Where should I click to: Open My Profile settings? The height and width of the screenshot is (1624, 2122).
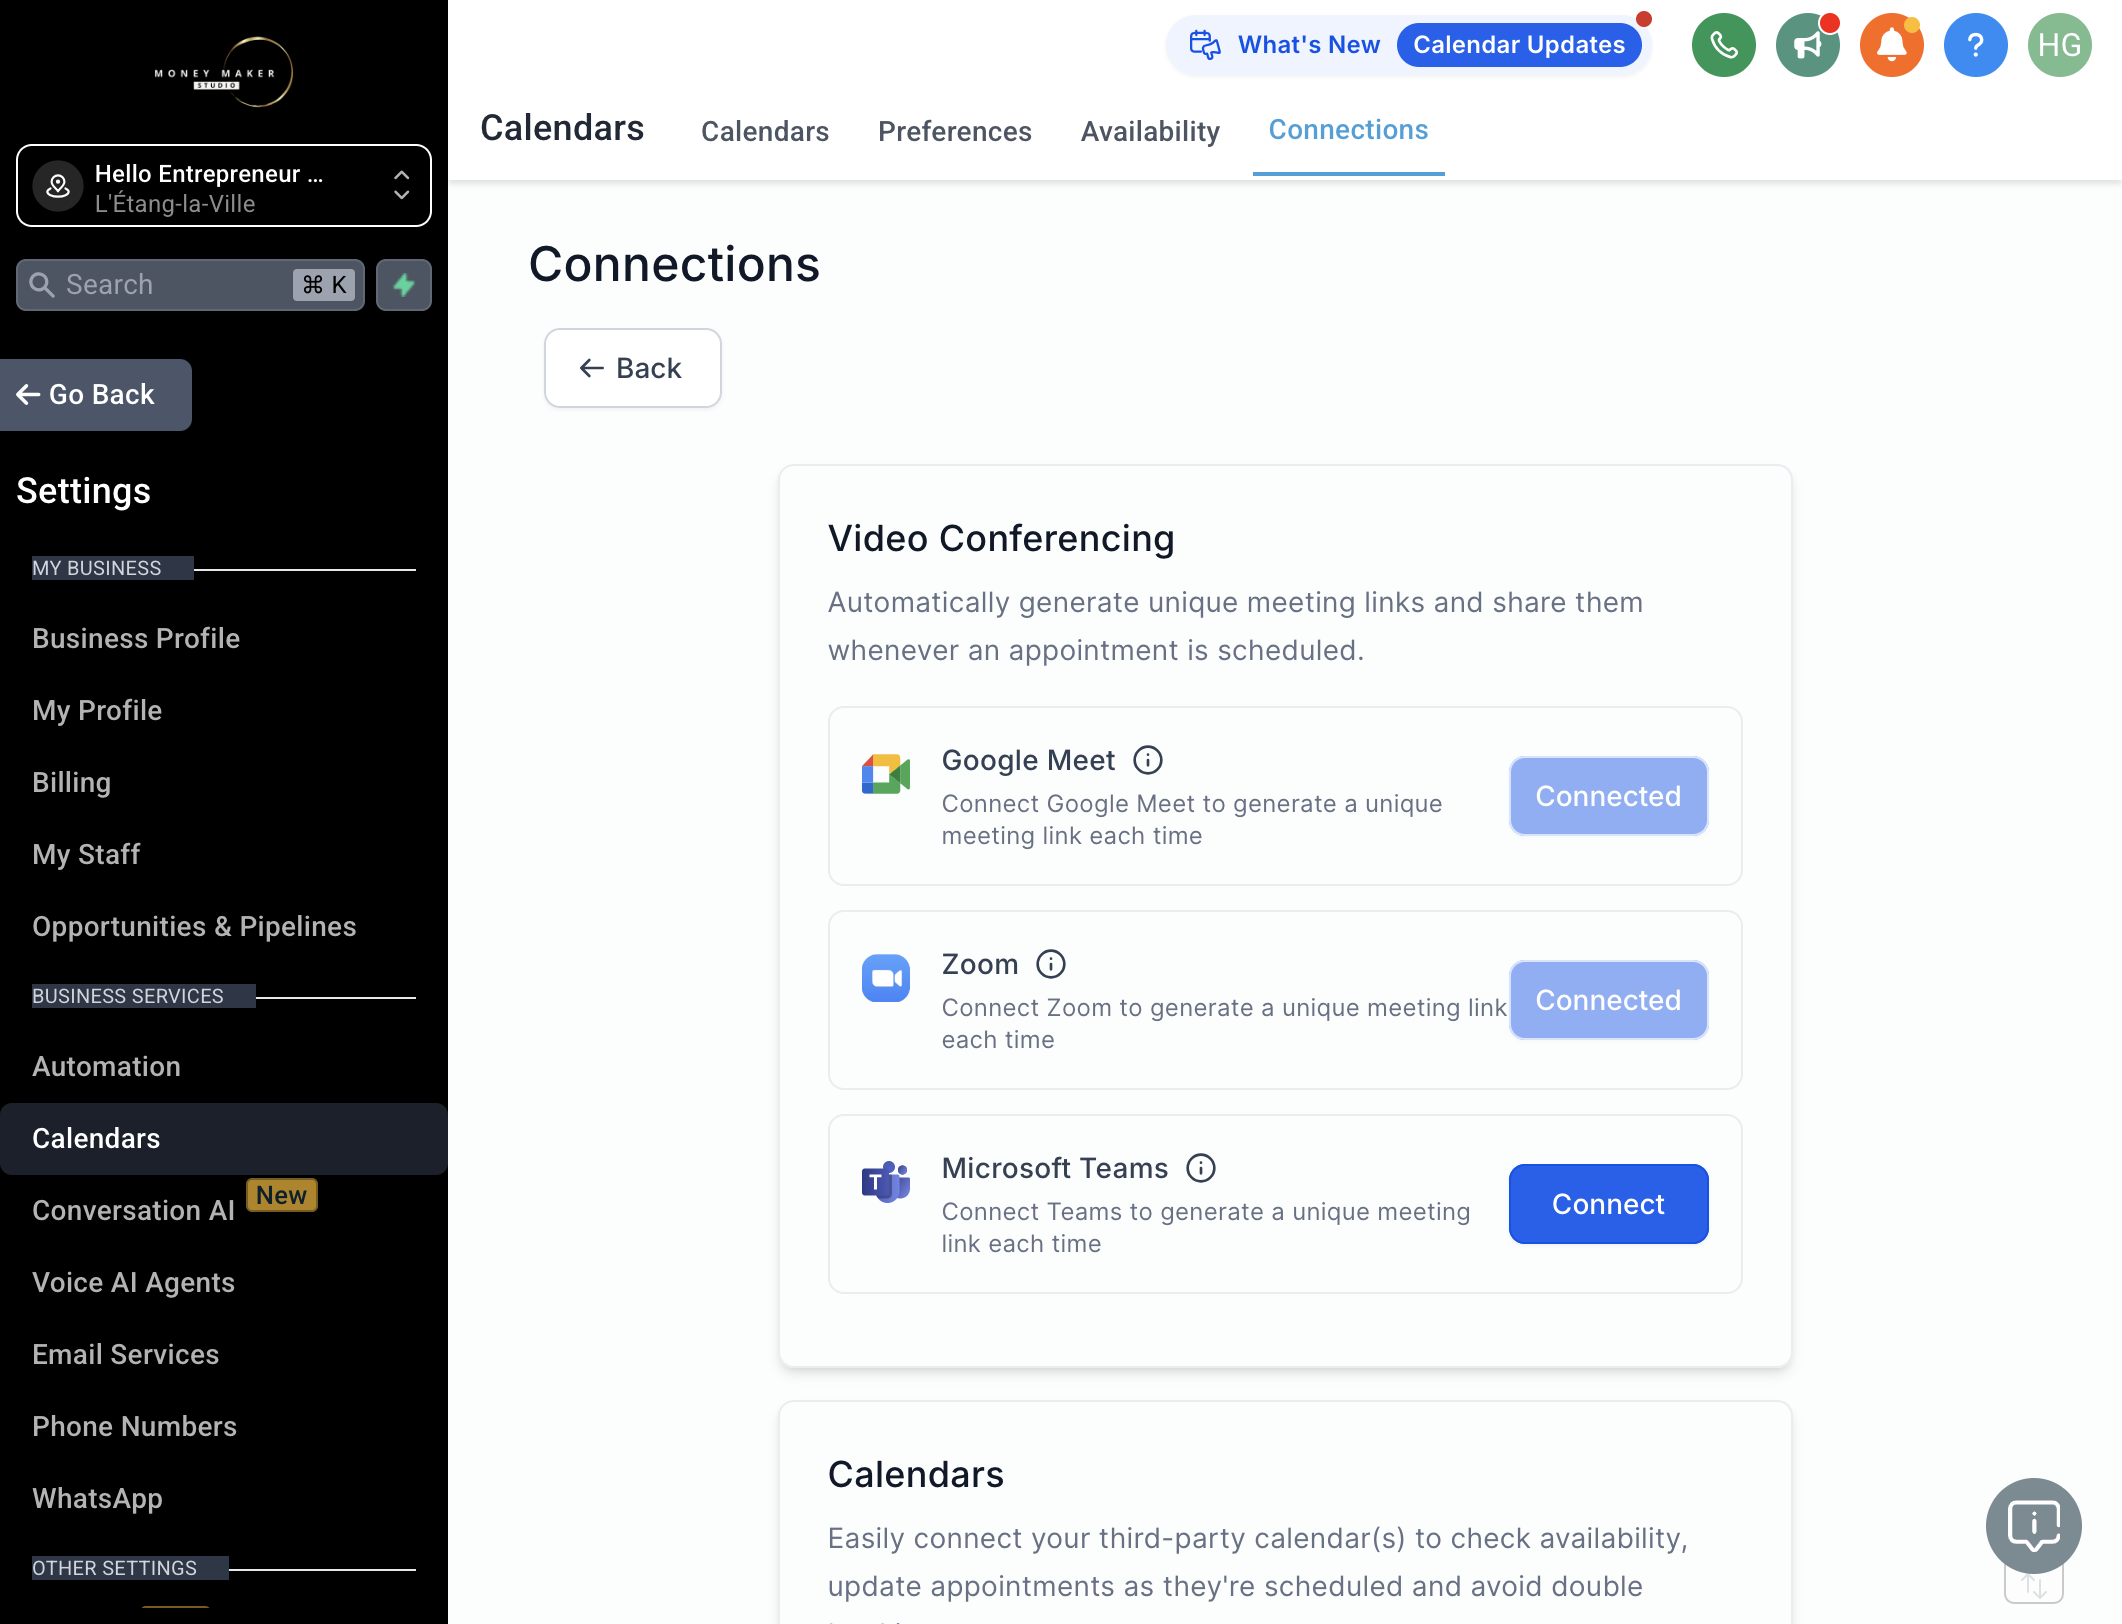(97, 711)
